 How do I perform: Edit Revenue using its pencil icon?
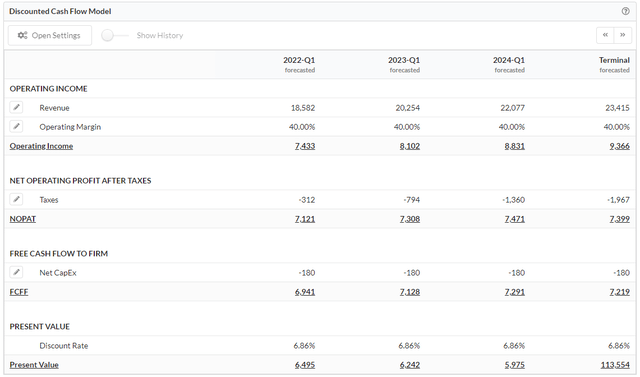pyautogui.click(x=16, y=107)
